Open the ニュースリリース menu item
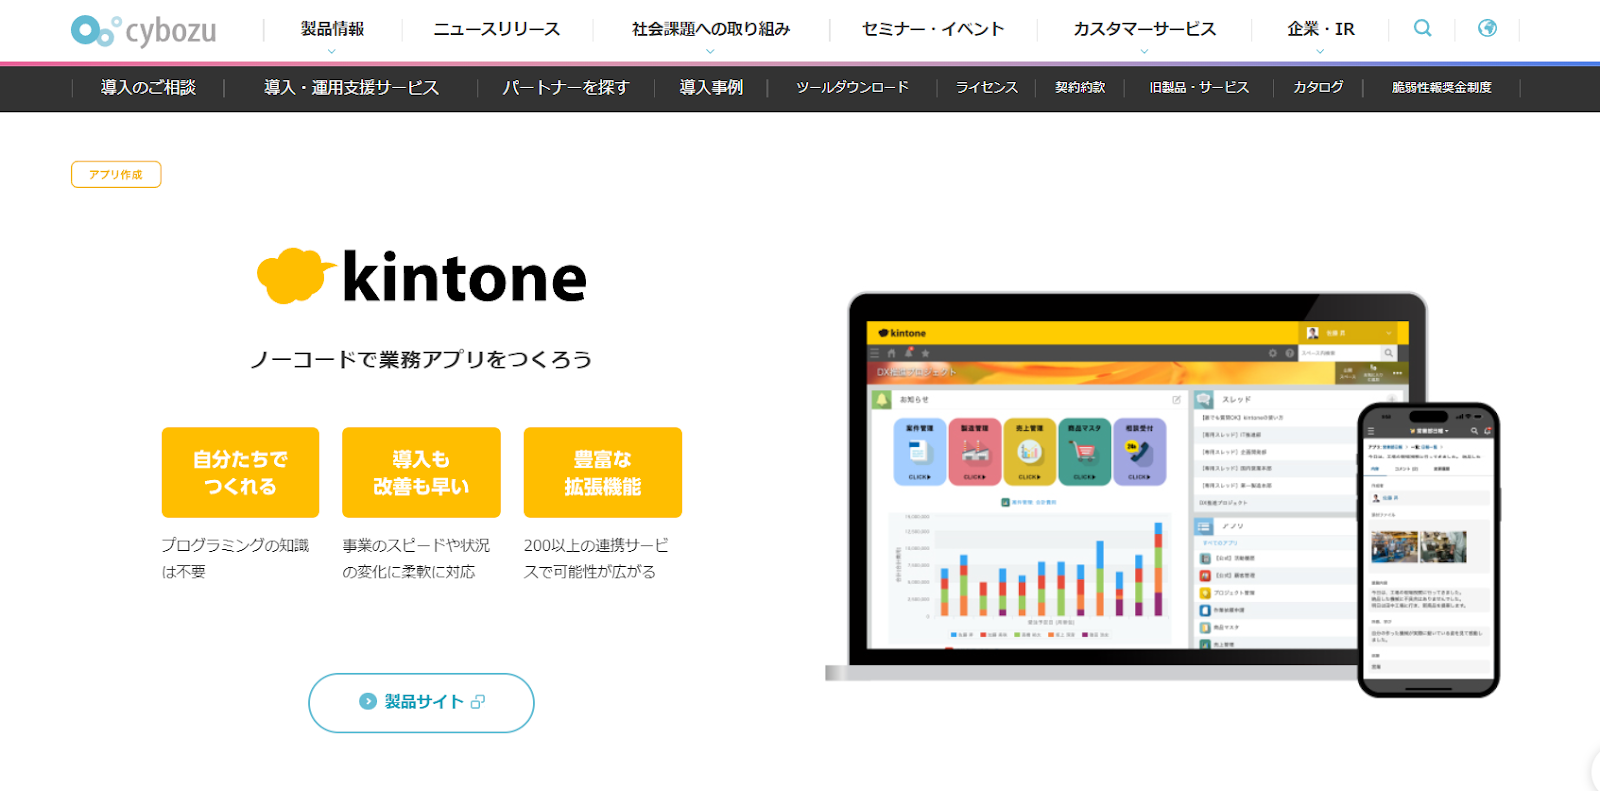 (497, 29)
